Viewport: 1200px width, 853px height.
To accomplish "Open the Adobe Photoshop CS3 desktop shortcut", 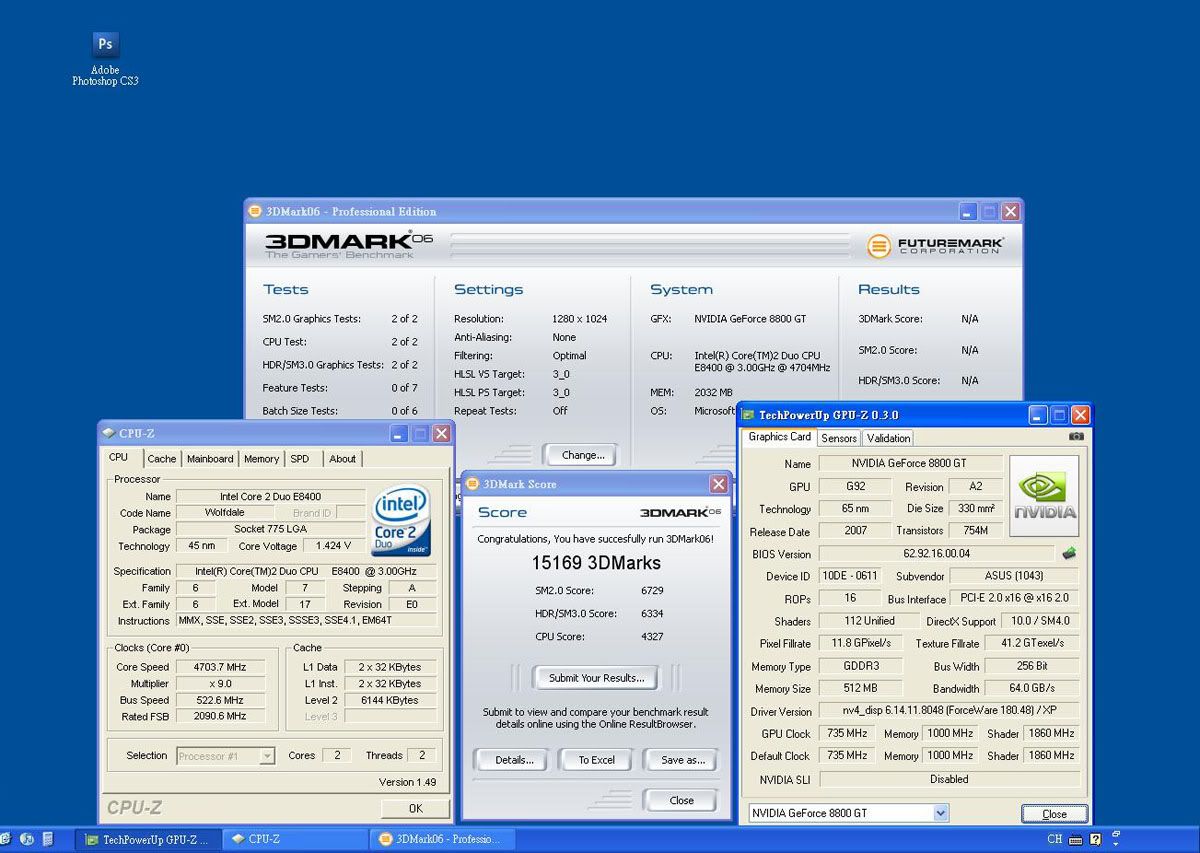I will tap(105, 58).
